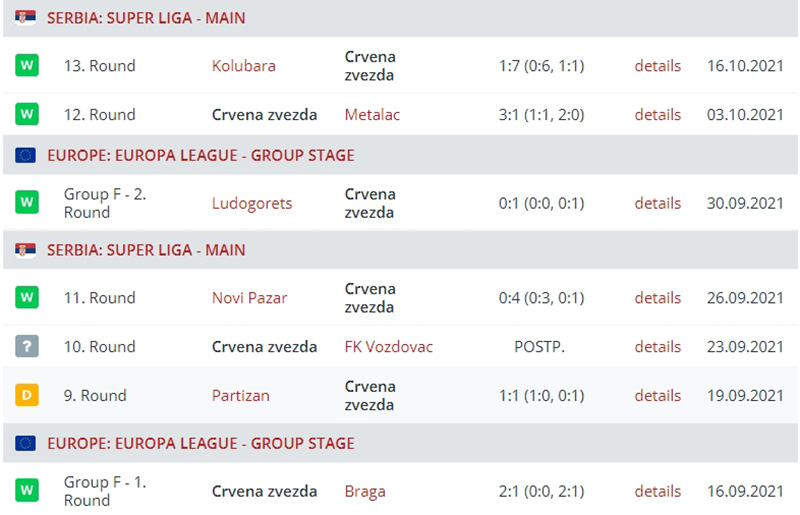
Task: Click the green W badge for Kolubara match
Action: 27,65
